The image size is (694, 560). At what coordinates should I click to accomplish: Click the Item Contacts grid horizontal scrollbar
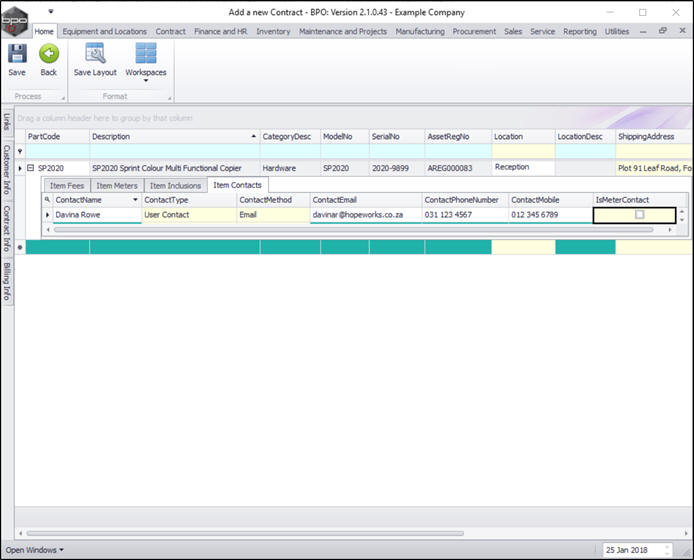point(354,229)
